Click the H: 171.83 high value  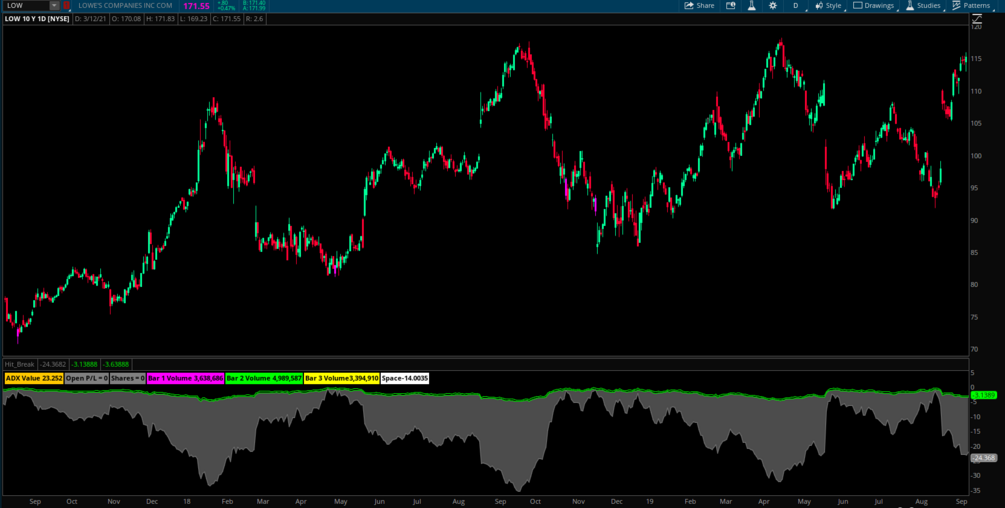click(x=162, y=19)
